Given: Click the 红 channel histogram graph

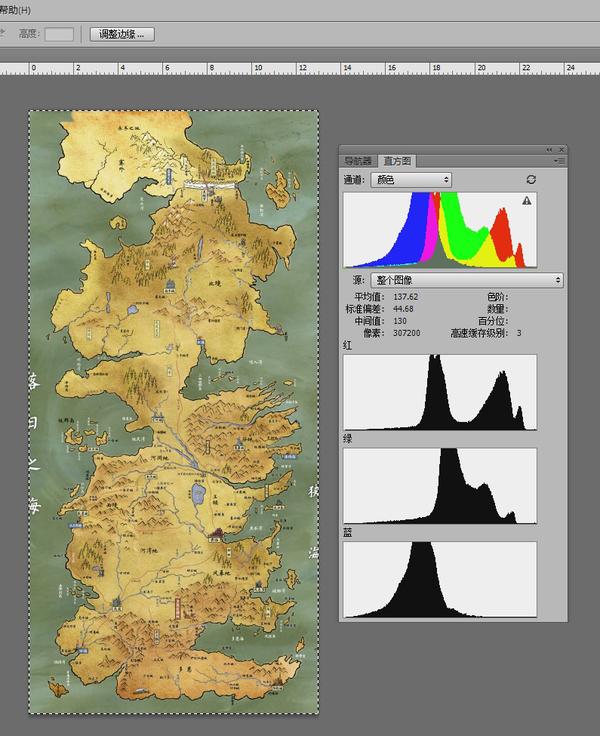Looking at the screenshot, I should tap(440, 392).
